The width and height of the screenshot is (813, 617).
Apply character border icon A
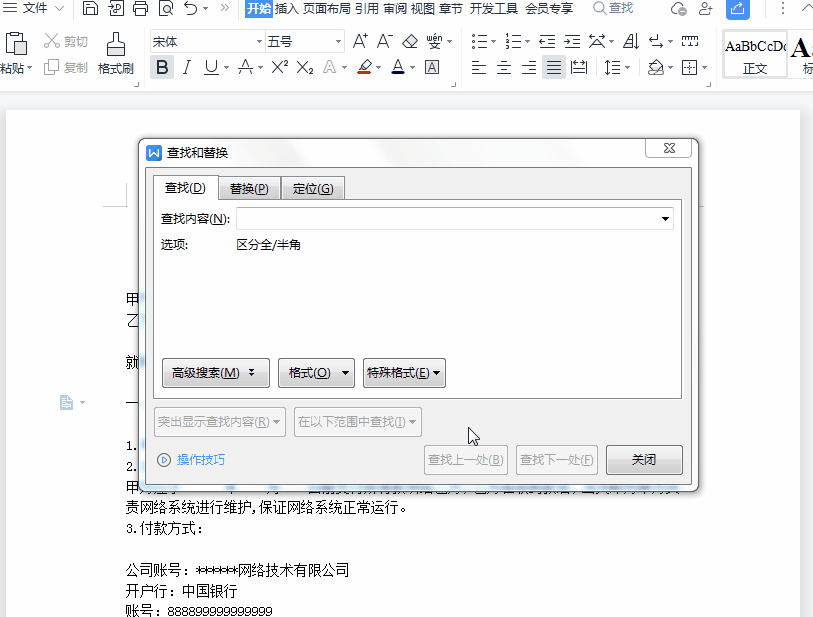click(x=432, y=67)
